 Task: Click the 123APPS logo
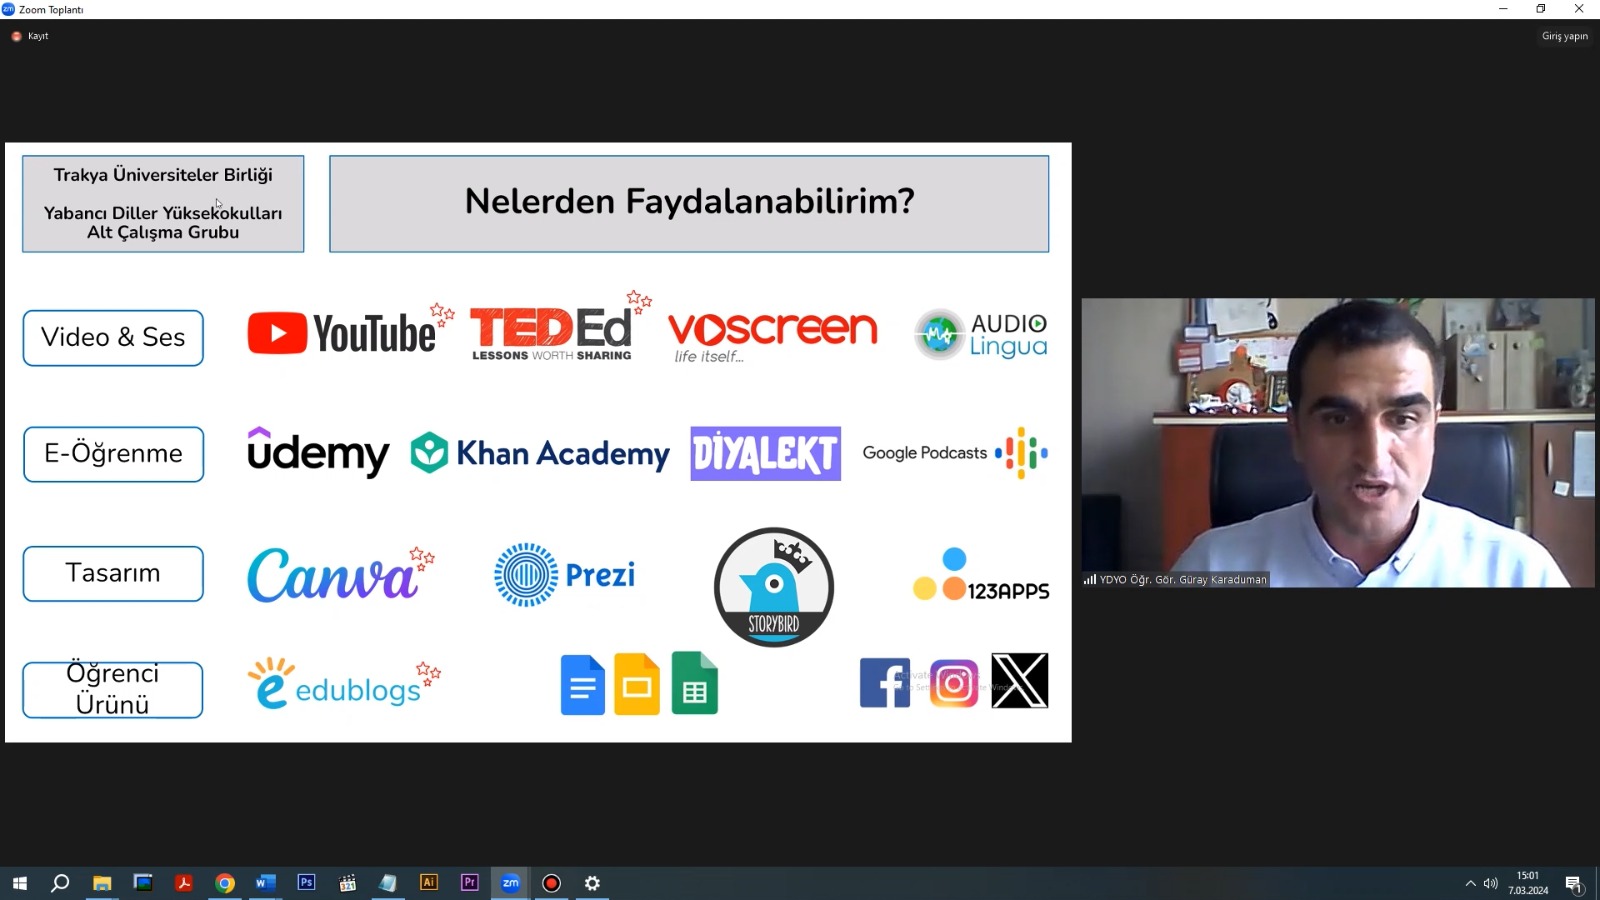(981, 575)
